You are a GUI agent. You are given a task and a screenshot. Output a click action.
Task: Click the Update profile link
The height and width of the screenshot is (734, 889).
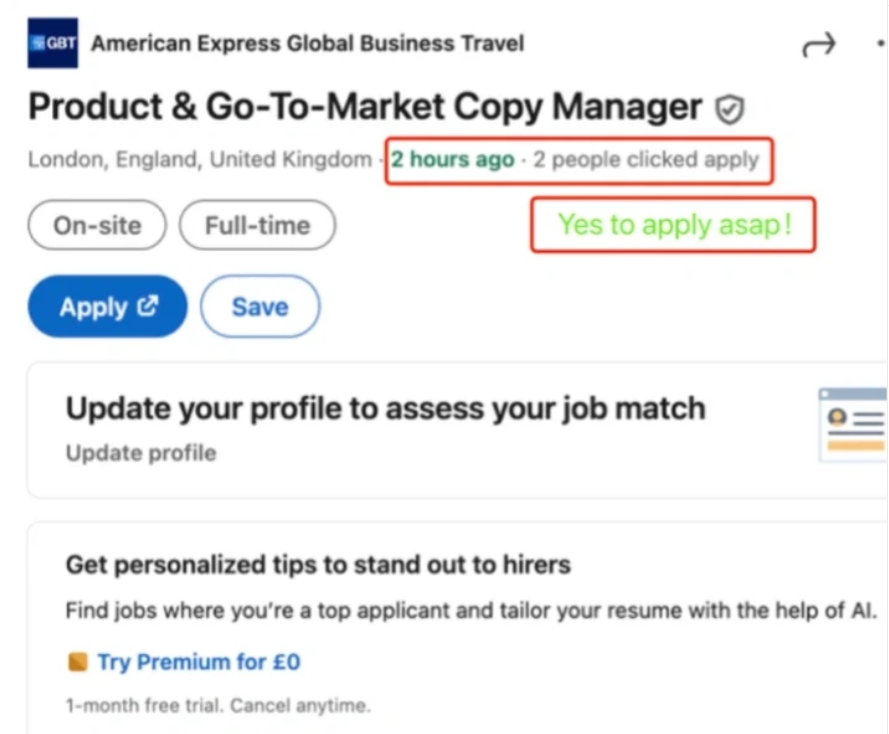click(x=140, y=453)
